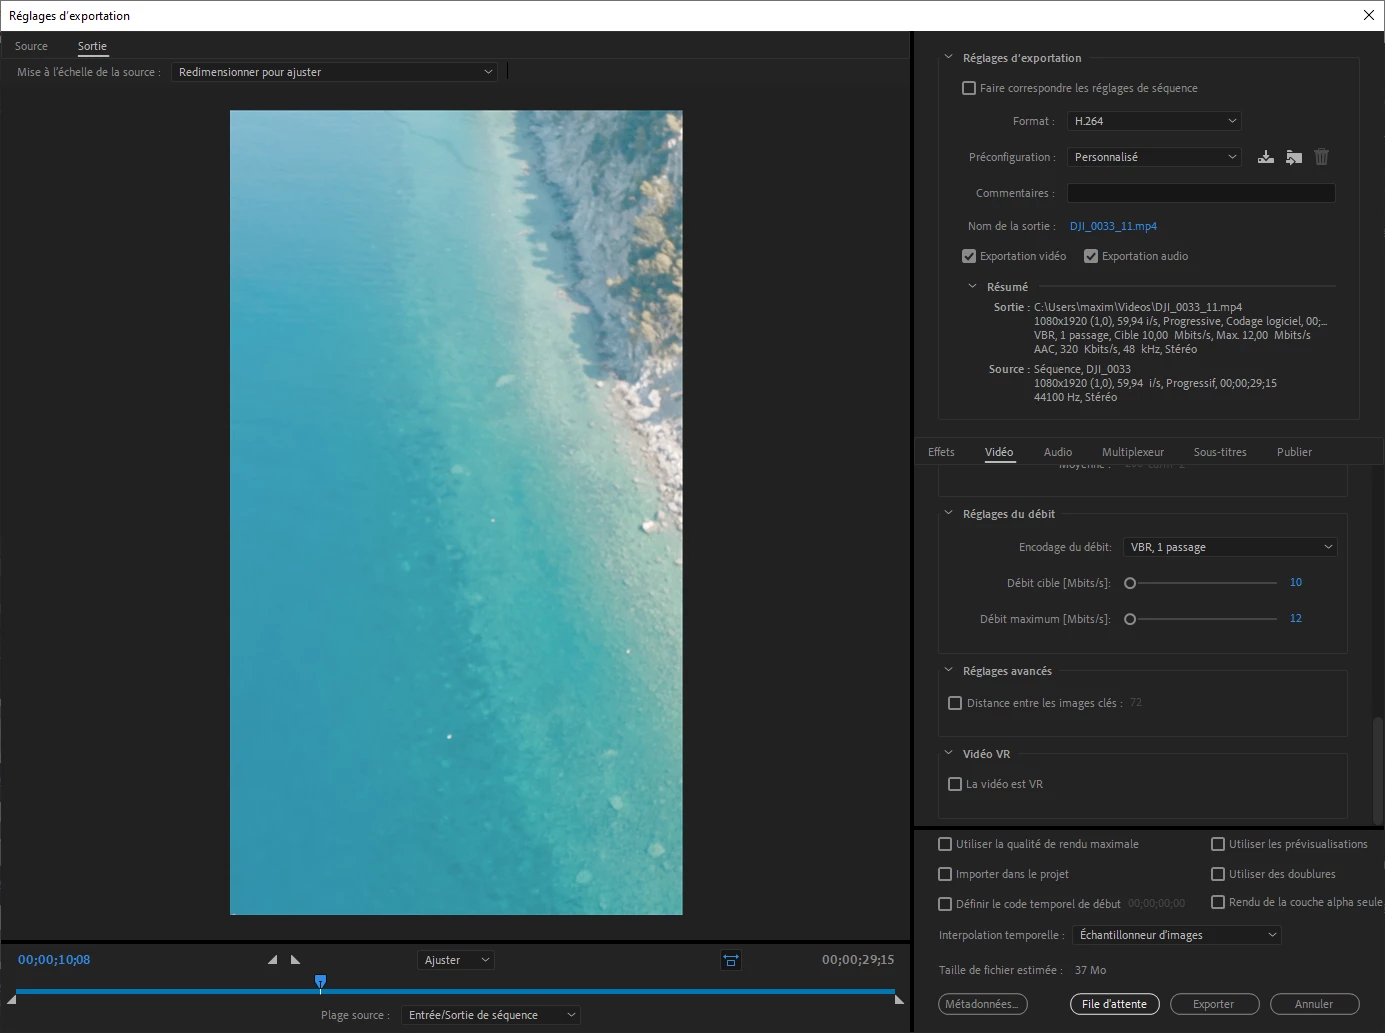
Task: Click the video preview image
Action: point(456,512)
